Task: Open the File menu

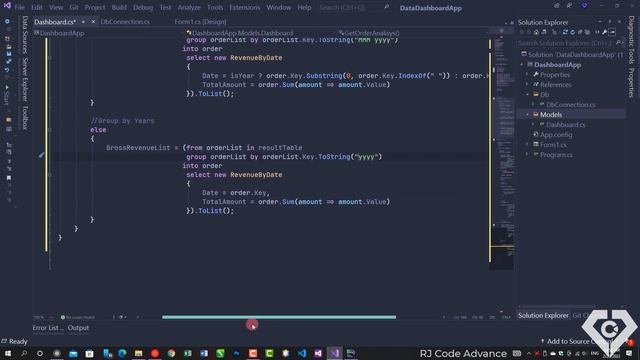Action: click(x=19, y=7)
